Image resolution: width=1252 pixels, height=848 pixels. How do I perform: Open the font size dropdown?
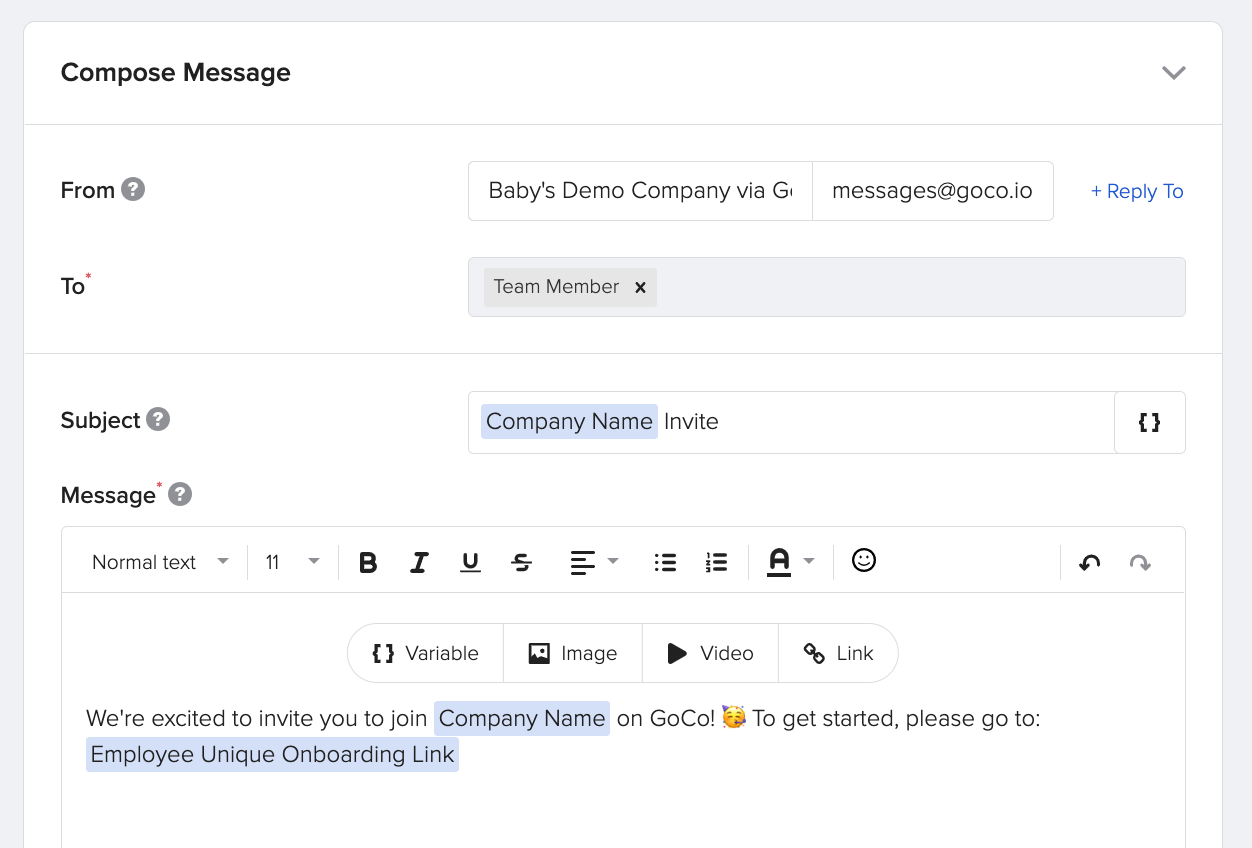[290, 561]
